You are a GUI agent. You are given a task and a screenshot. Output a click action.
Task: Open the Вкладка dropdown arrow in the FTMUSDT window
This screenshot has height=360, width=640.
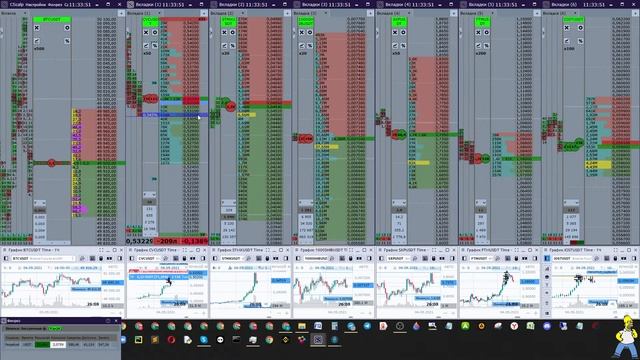click(x=492, y=13)
